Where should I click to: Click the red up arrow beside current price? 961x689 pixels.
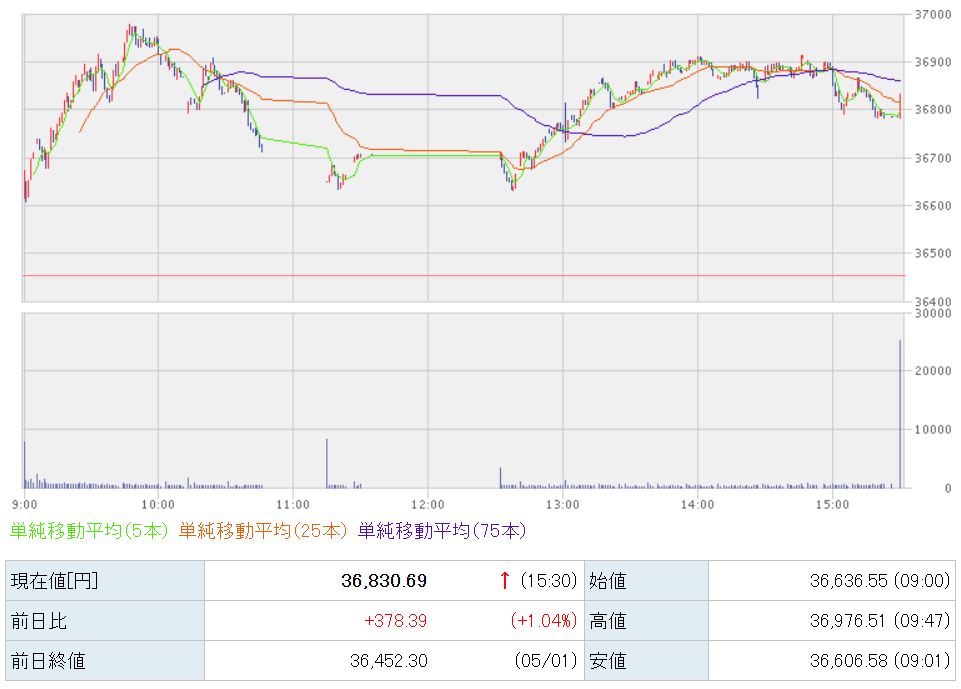[504, 580]
